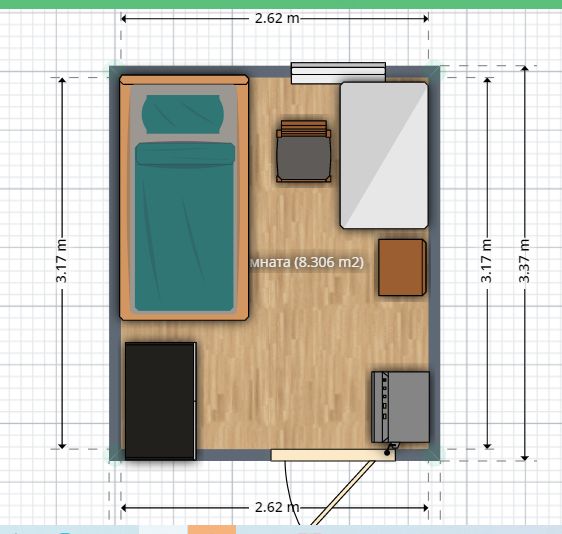Select the black wardrobe in corner
Image resolution: width=562 pixels, height=534 pixels.
click(161, 401)
